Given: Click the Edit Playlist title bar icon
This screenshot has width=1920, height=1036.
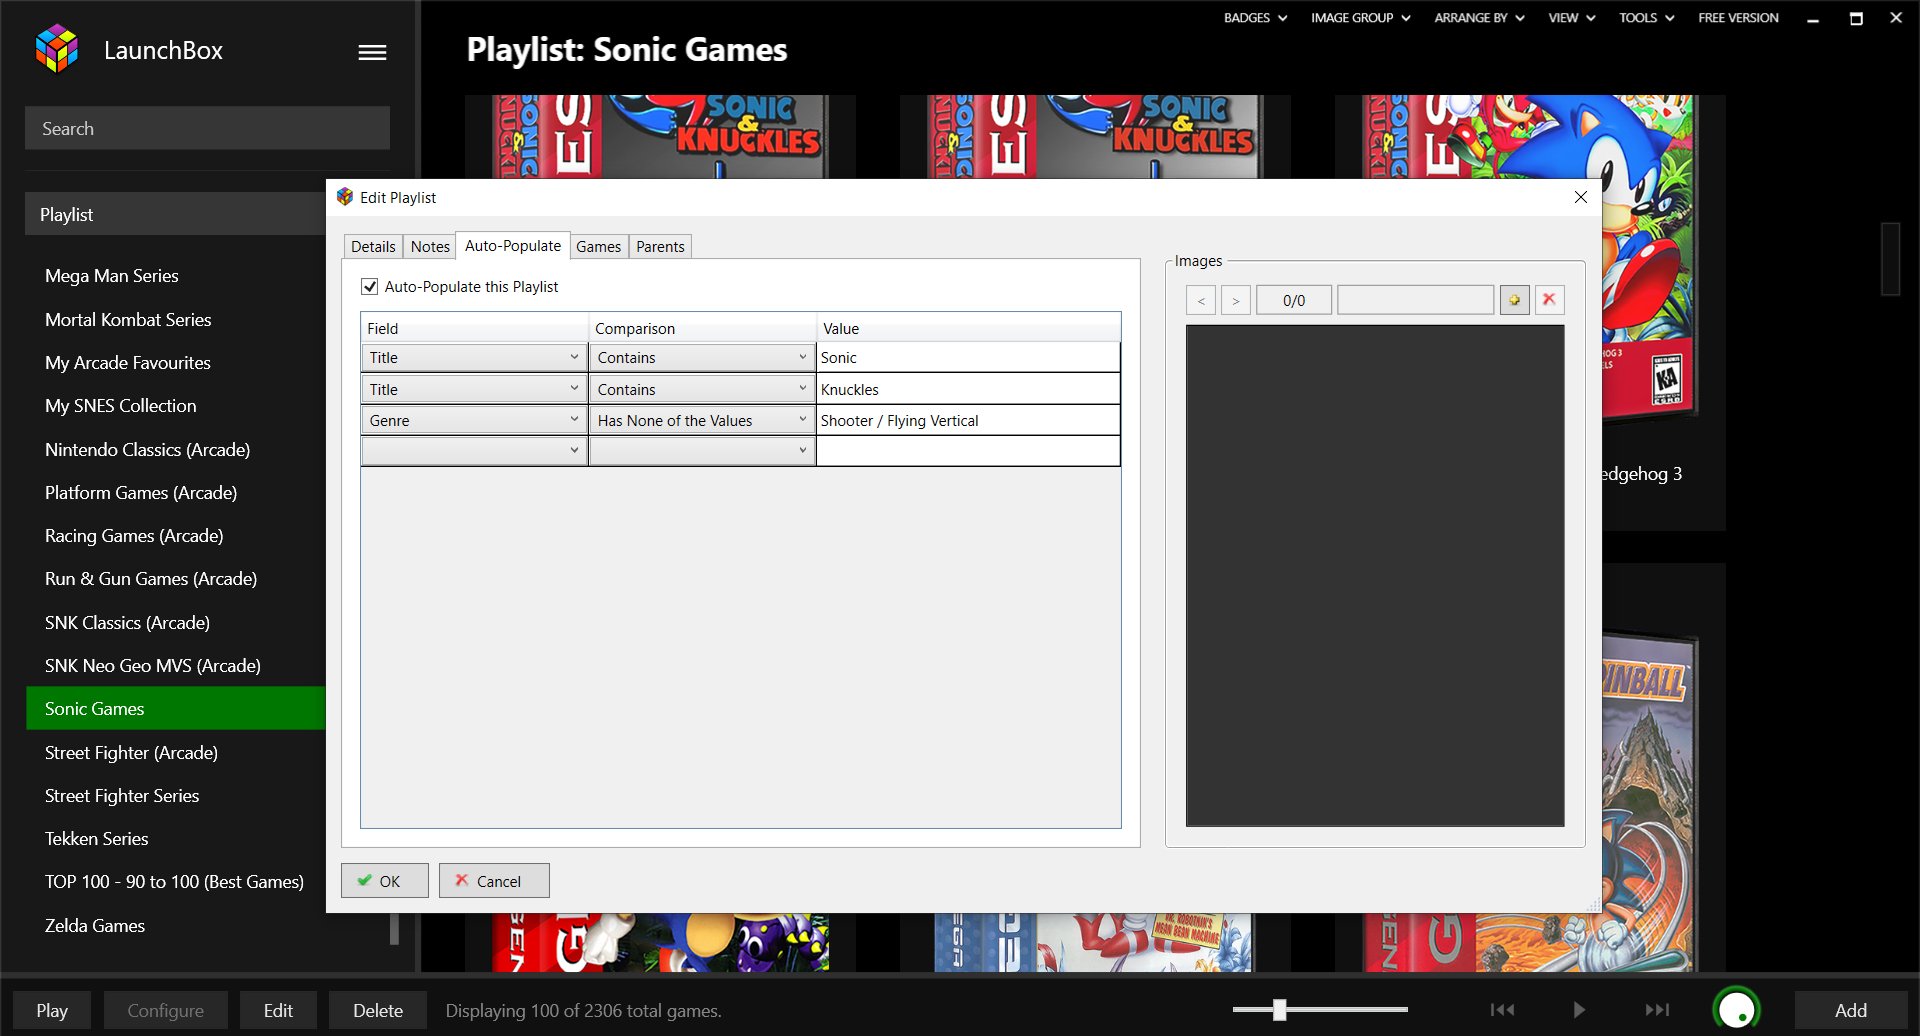Looking at the screenshot, I should pyautogui.click(x=345, y=197).
